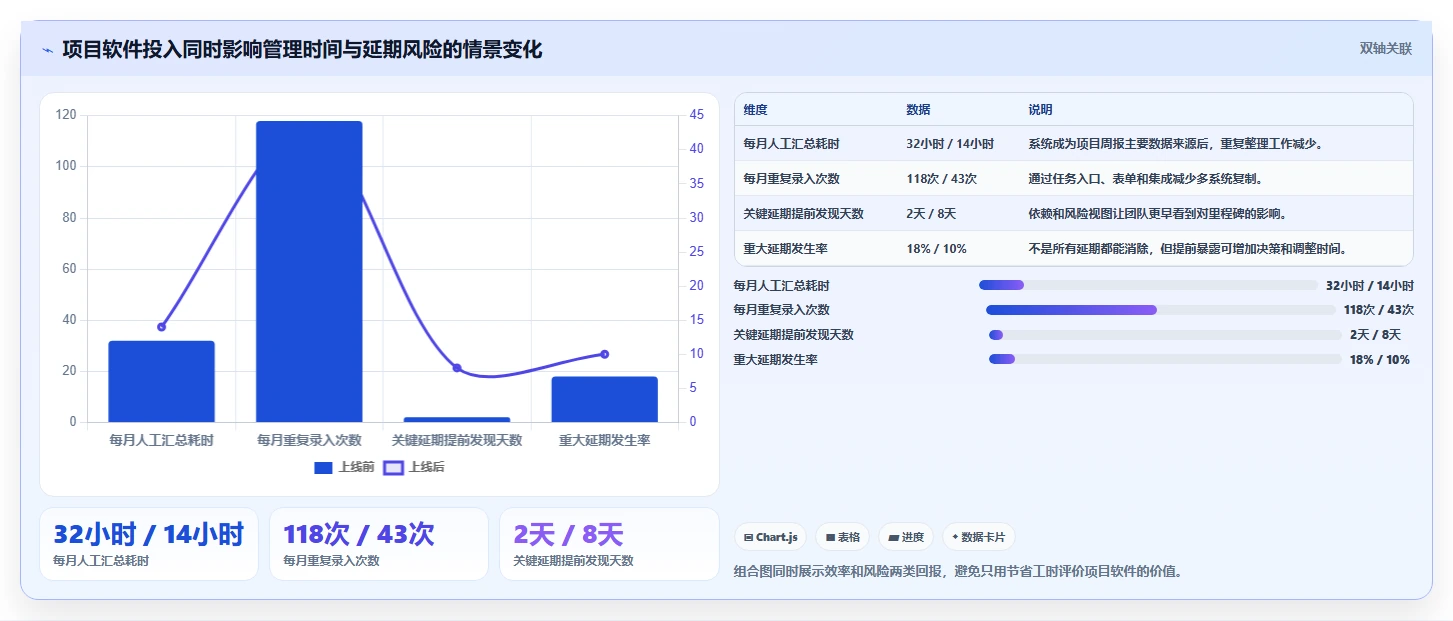Image resolution: width=1453 pixels, height=621 pixels.
Task: Click the description starting 系统成为项目周报
Action: (x=1176, y=144)
